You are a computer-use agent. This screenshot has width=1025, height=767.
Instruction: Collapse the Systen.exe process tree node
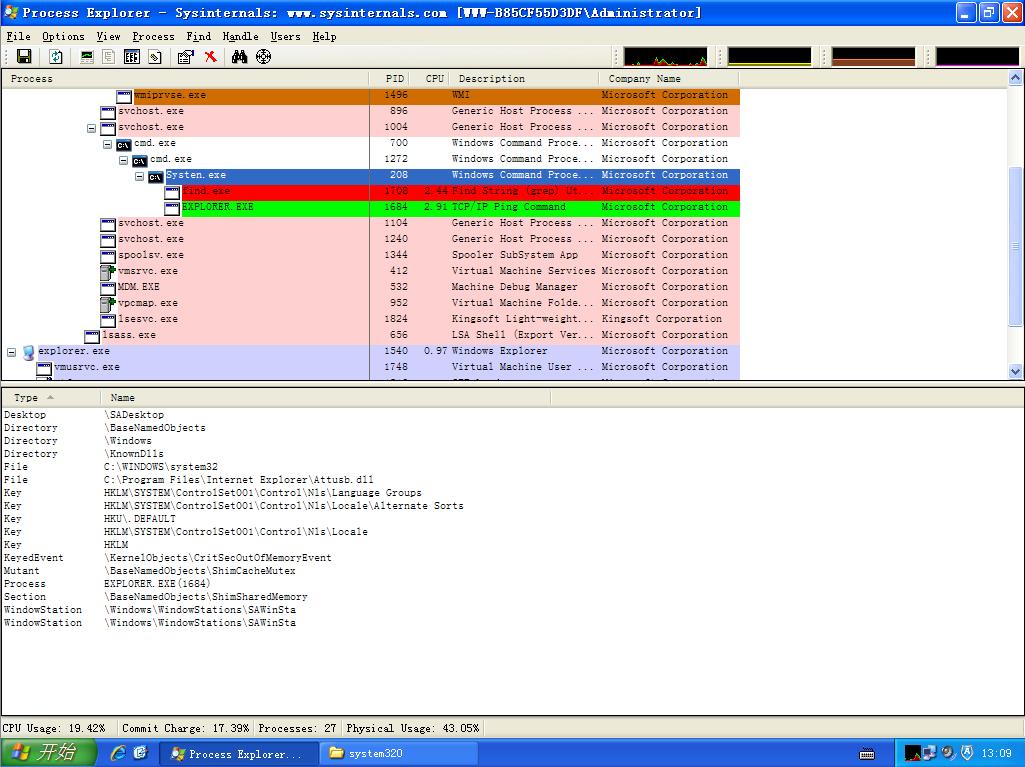(140, 176)
